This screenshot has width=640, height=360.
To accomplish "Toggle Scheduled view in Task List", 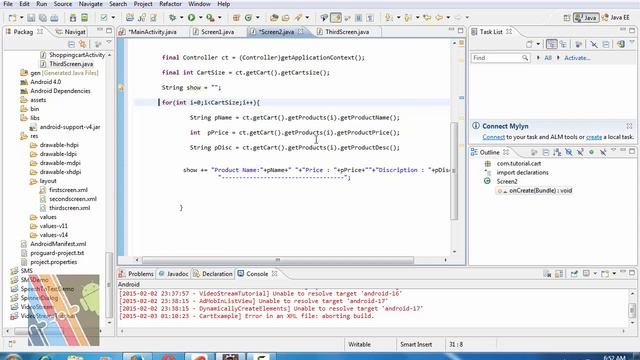I will tap(563, 44).
